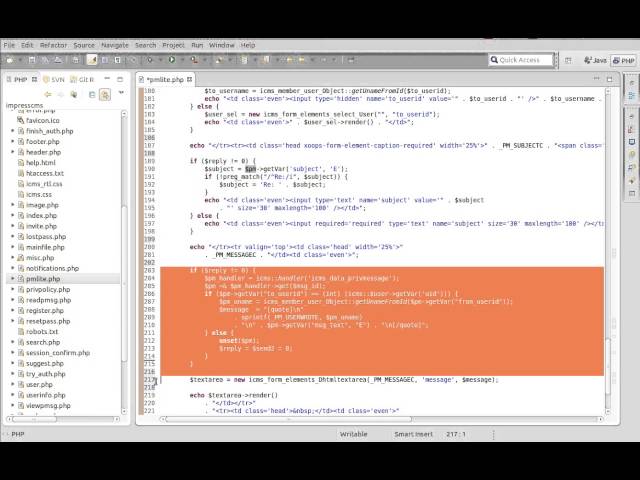Click the Outline icon in the right trim bar
640x480 pixels.
(631, 96)
